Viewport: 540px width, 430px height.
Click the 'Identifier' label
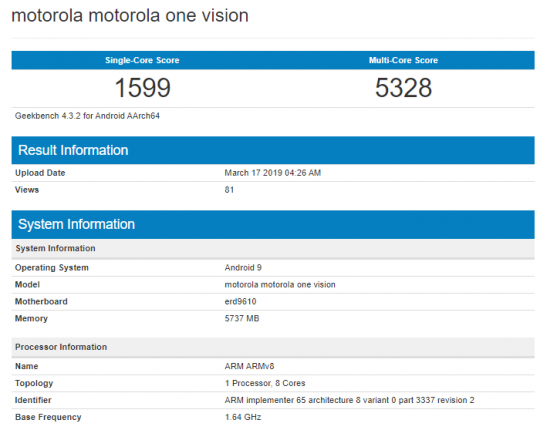coord(33,400)
